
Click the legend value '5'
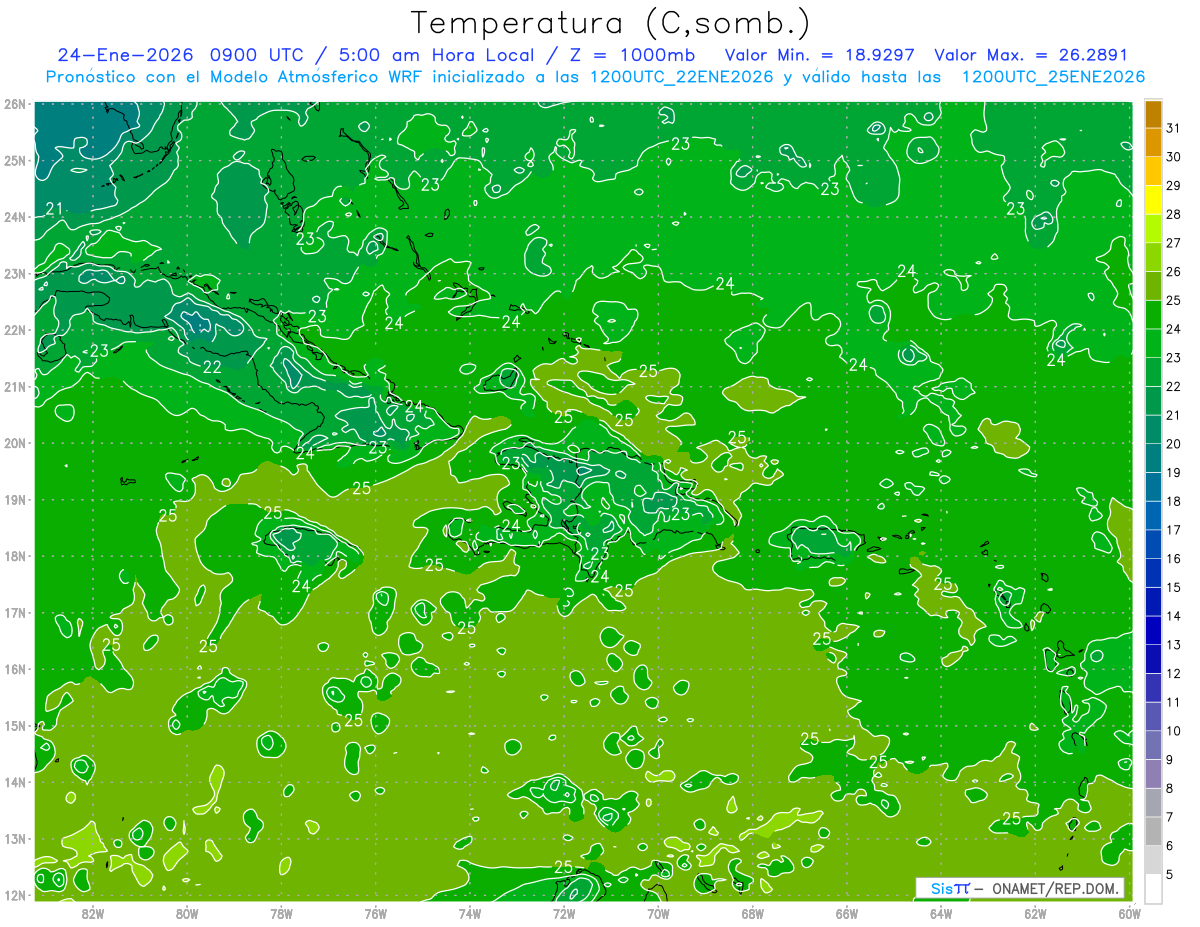(x=1169, y=875)
